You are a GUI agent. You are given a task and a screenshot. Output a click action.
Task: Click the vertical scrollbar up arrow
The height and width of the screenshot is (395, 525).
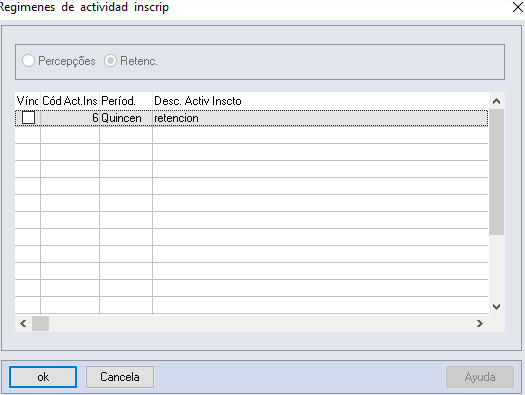497,101
